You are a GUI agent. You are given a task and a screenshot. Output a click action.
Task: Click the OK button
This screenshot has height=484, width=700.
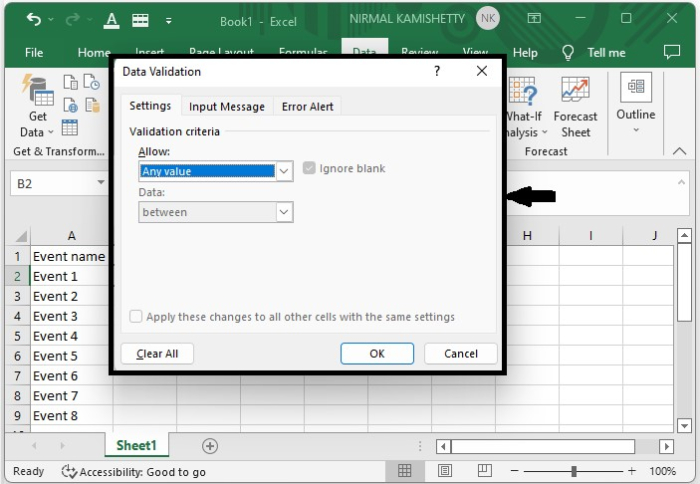pos(377,354)
